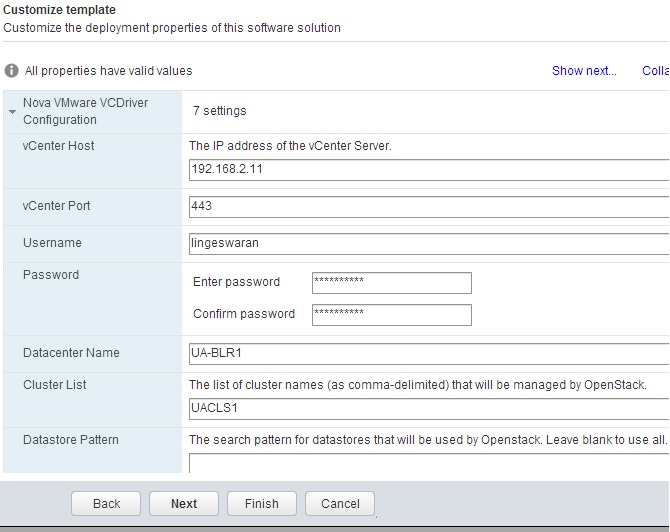Click the Finish button
The height and width of the screenshot is (532, 670).
(x=262, y=504)
